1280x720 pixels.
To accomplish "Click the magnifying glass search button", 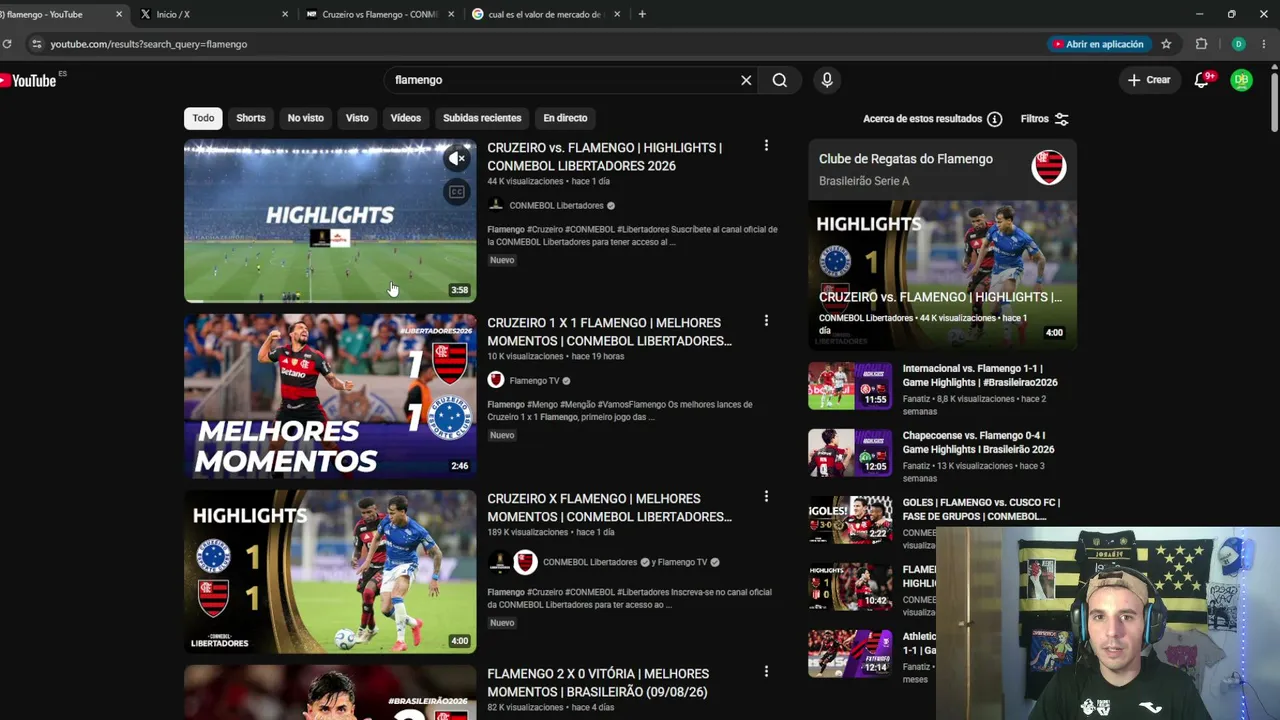I will (x=780, y=80).
